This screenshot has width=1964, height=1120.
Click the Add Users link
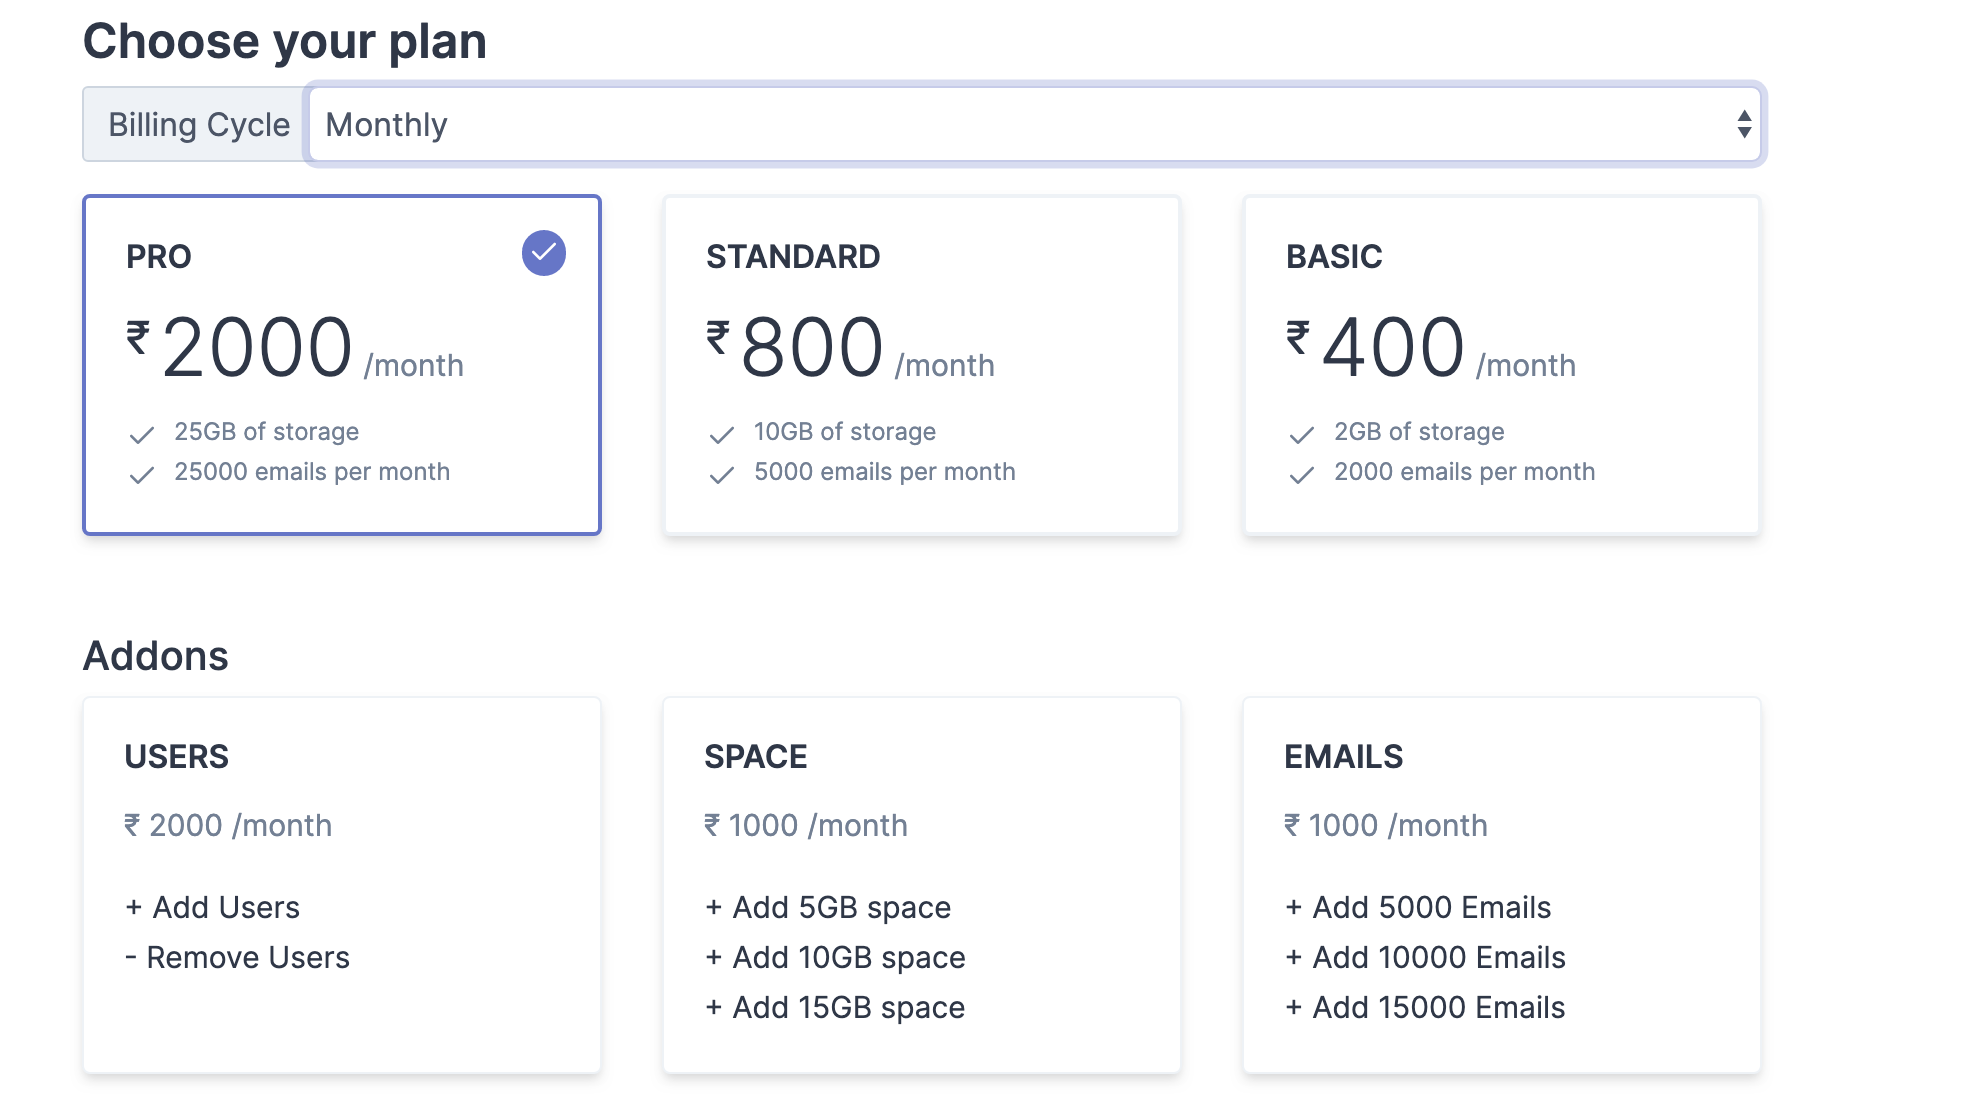pos(213,908)
